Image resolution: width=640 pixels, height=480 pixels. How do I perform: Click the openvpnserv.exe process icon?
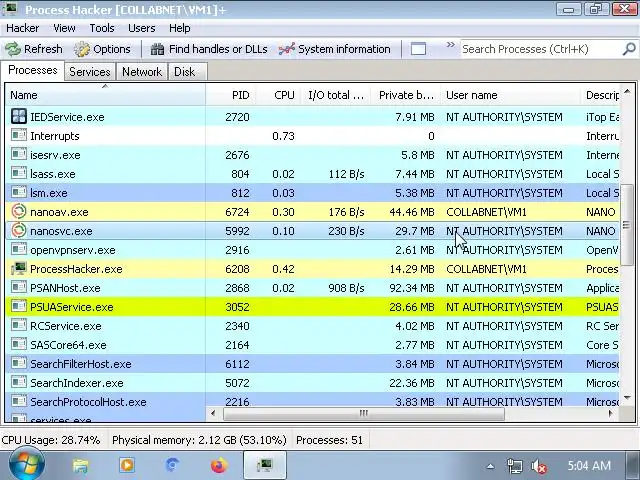click(19, 249)
